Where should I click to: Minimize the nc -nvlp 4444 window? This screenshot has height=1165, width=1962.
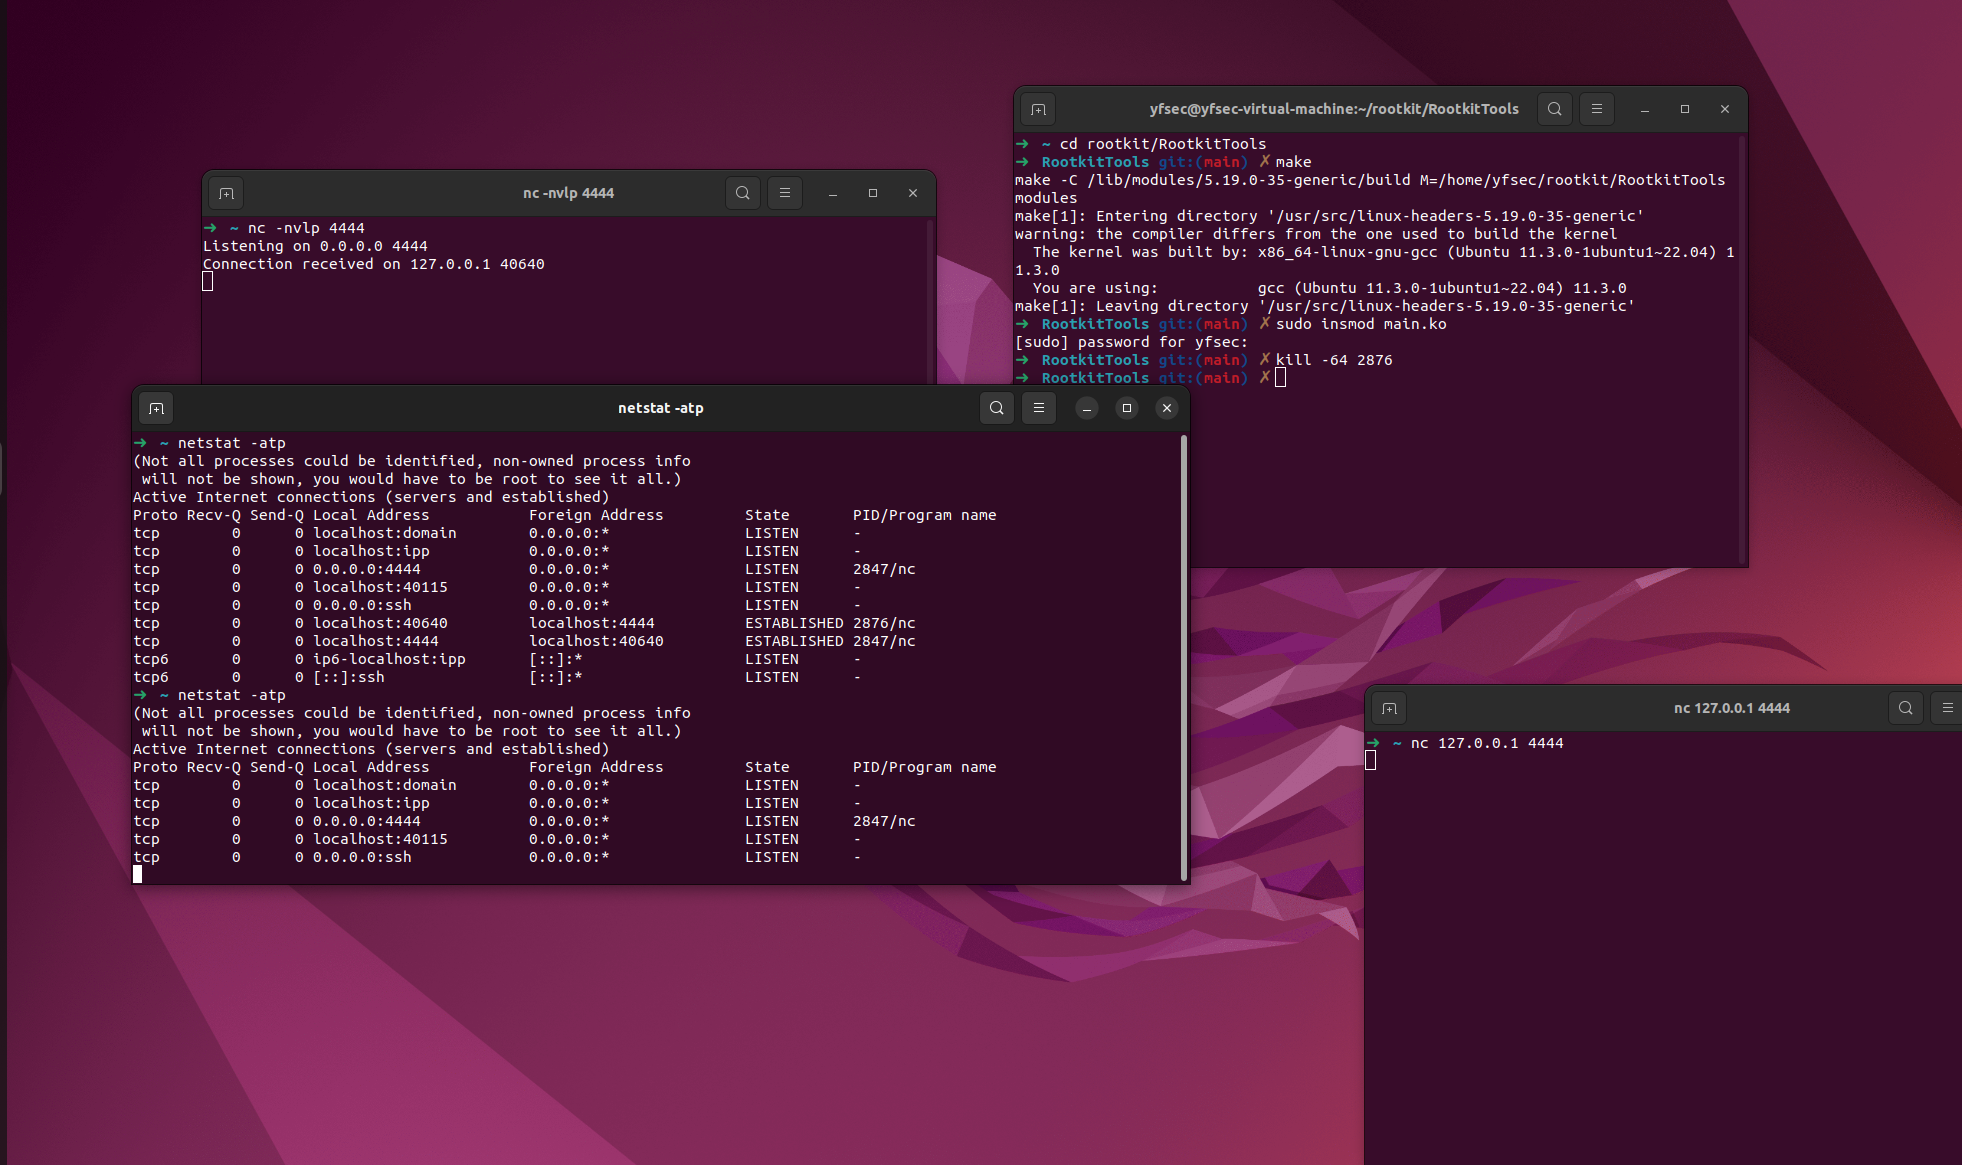(833, 193)
